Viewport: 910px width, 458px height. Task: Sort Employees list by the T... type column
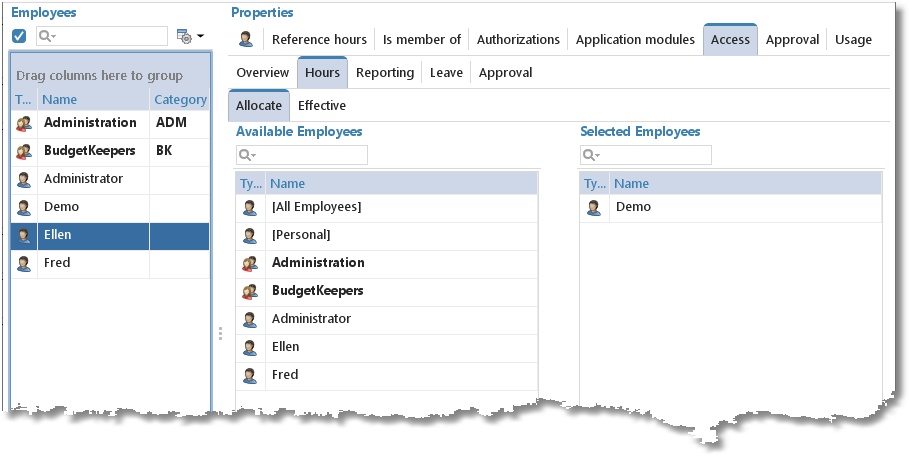point(24,99)
